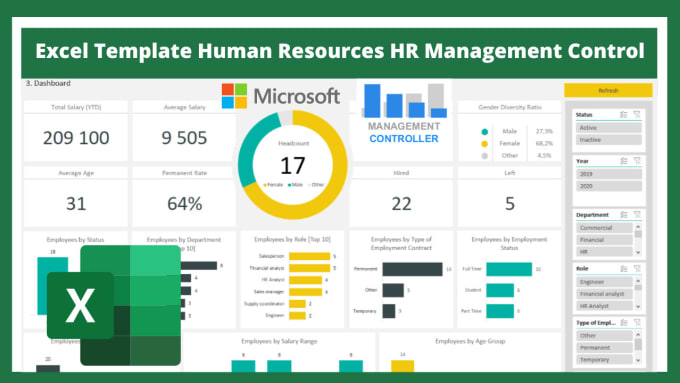Click the '3. Dashboard' sheet heading
Image resolution: width=680 pixels, height=383 pixels.
(x=48, y=83)
